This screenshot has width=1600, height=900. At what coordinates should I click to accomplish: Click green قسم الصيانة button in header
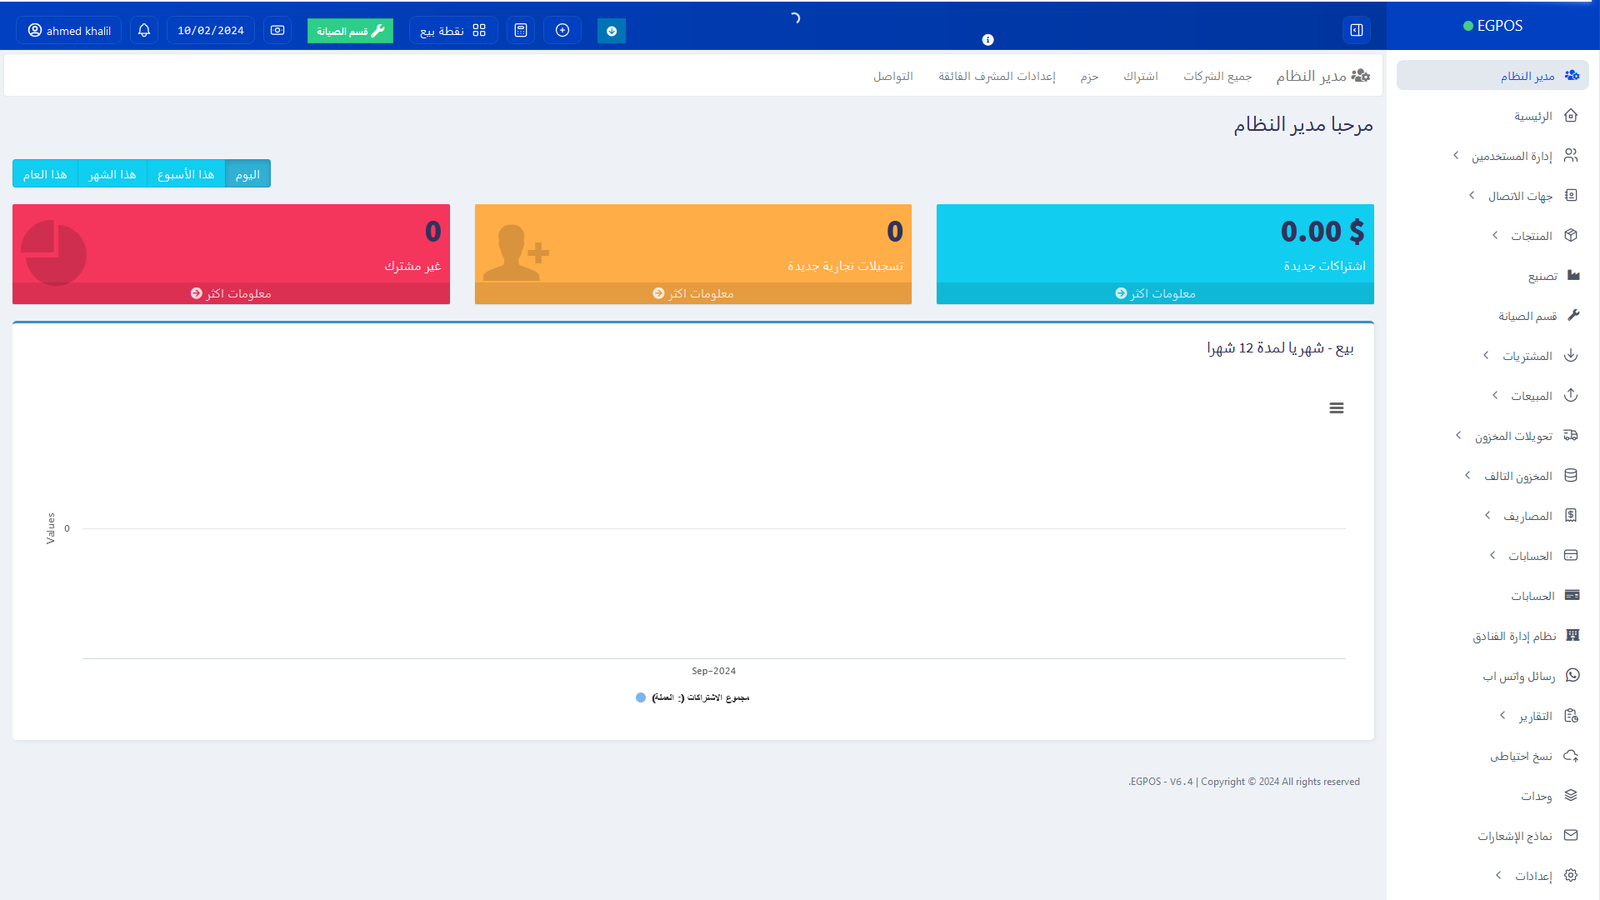pyautogui.click(x=350, y=31)
